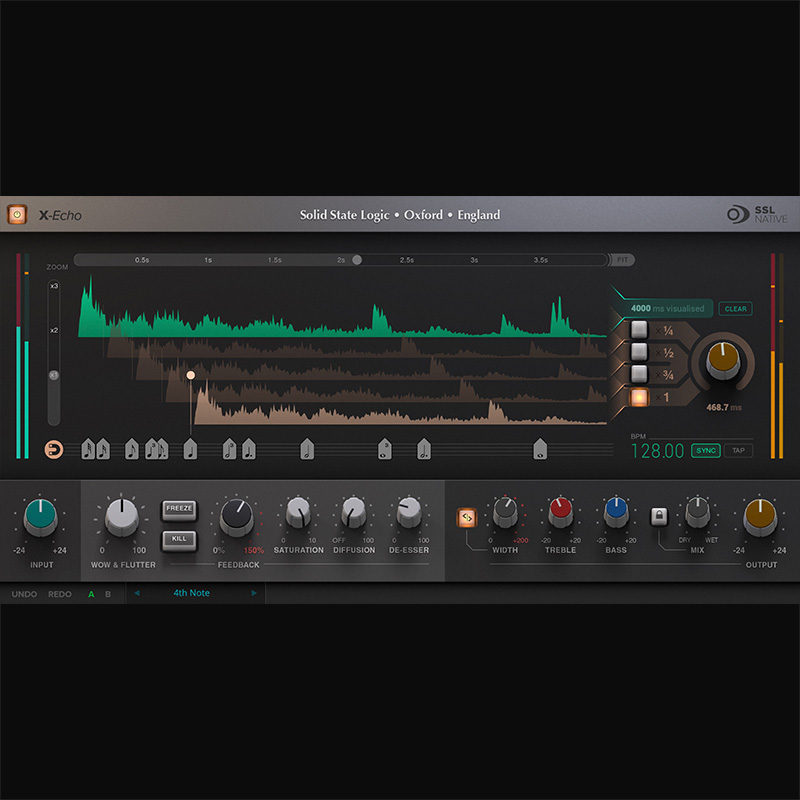Image resolution: width=800 pixels, height=800 pixels.
Task: Click the SATURATION knob
Action: (x=298, y=513)
